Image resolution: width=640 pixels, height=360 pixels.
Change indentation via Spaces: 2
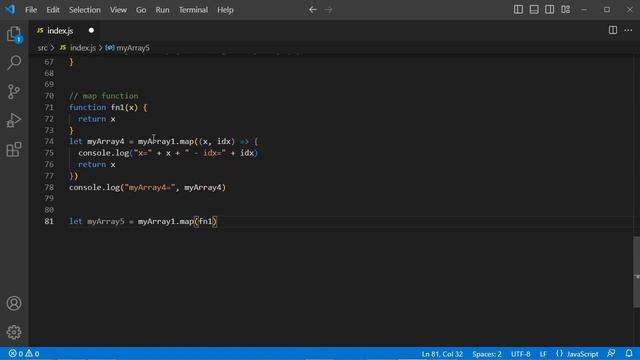pyautogui.click(x=487, y=354)
